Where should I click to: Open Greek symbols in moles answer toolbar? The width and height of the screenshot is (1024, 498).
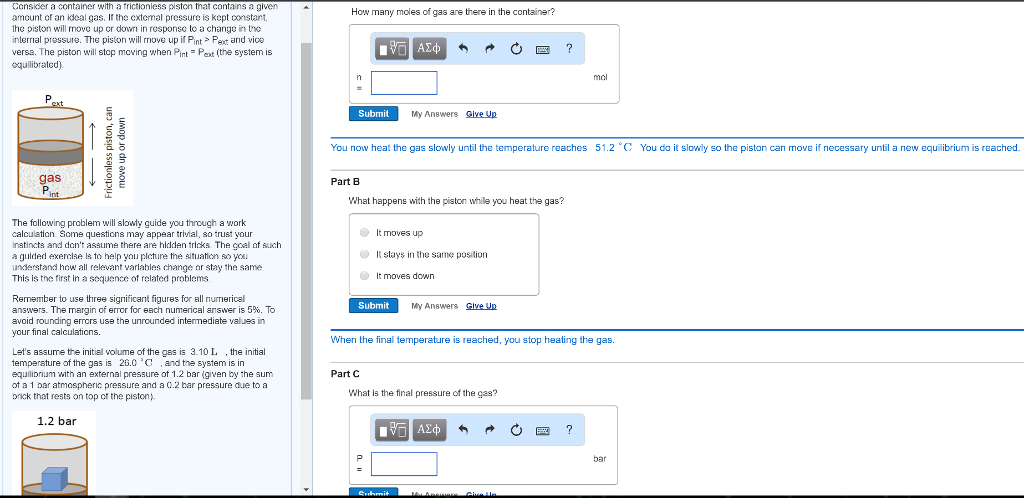[428, 49]
